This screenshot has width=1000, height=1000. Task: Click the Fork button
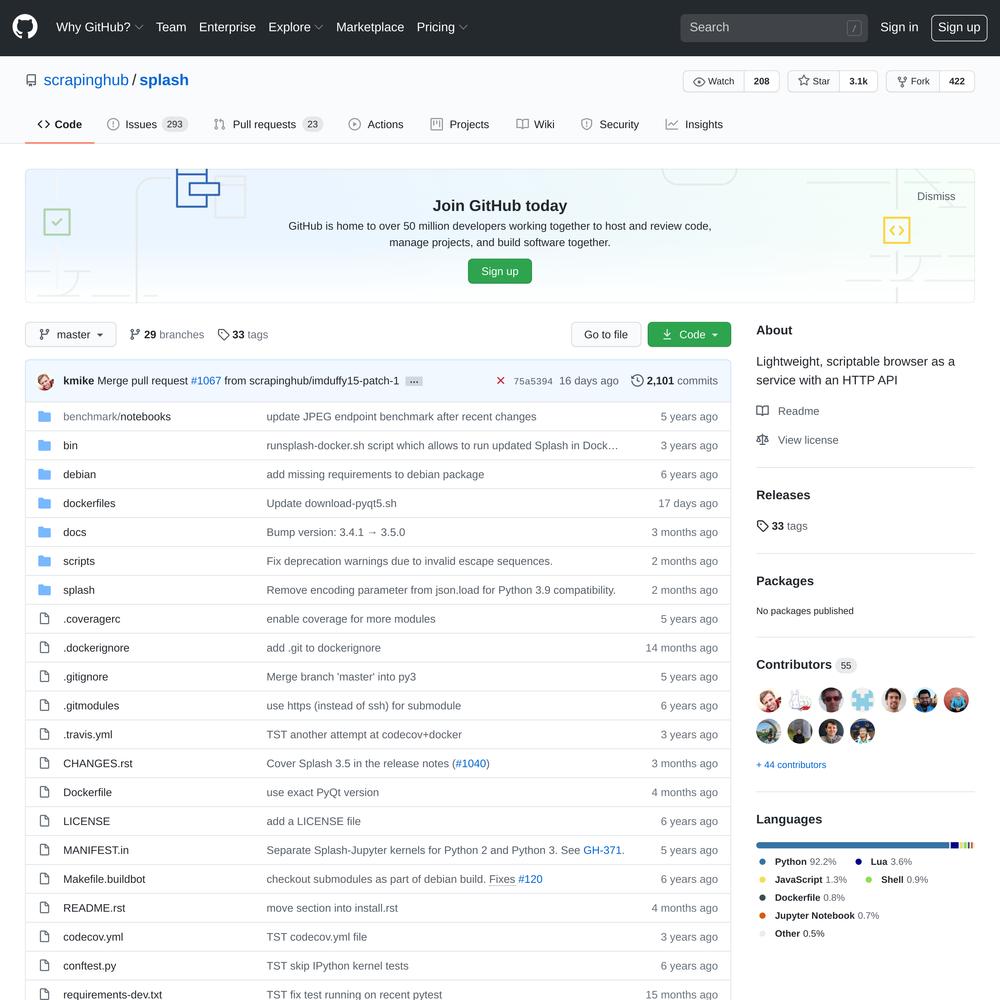913,82
